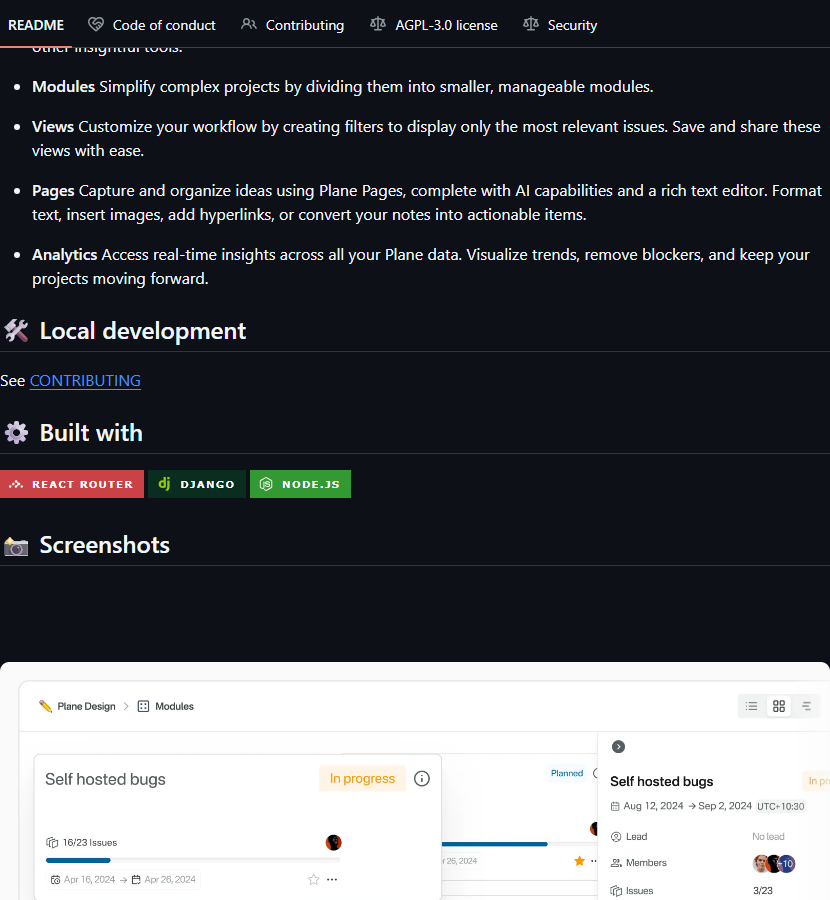
Task: Select the README tab
Action: (x=36, y=25)
